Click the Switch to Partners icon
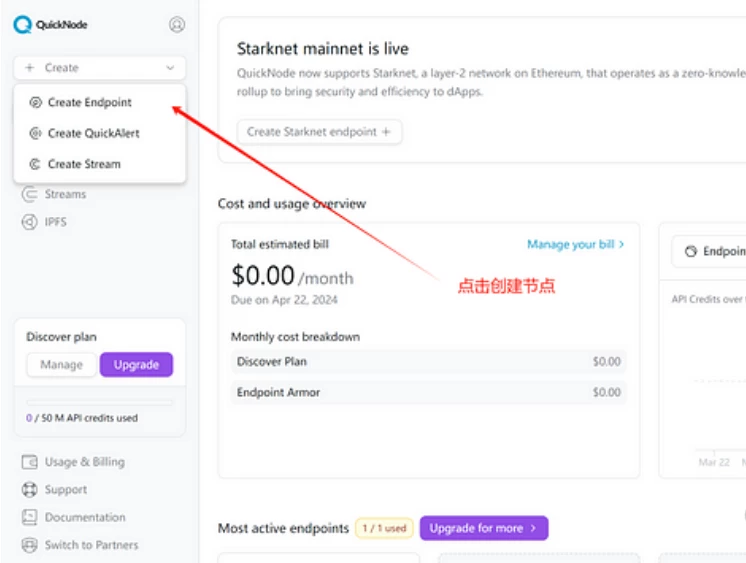 29,545
